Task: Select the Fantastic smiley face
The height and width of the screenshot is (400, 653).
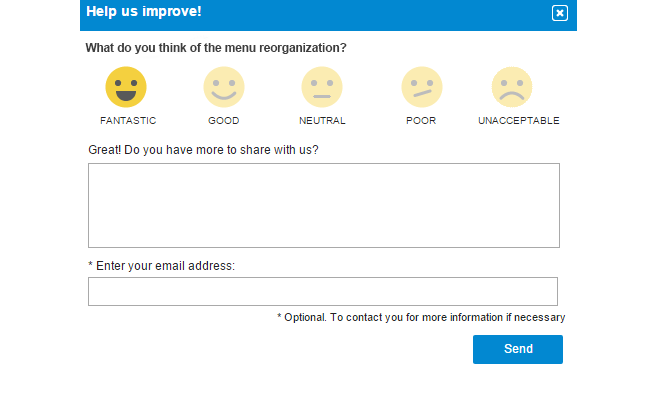Action: coord(126,87)
